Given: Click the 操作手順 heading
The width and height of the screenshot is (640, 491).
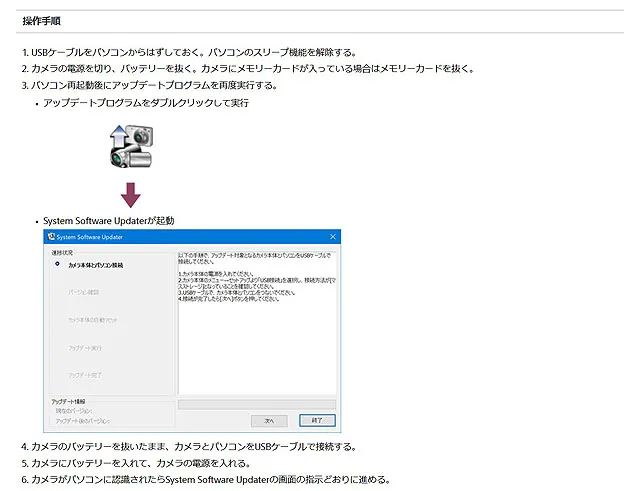Looking at the screenshot, I should [42, 21].
